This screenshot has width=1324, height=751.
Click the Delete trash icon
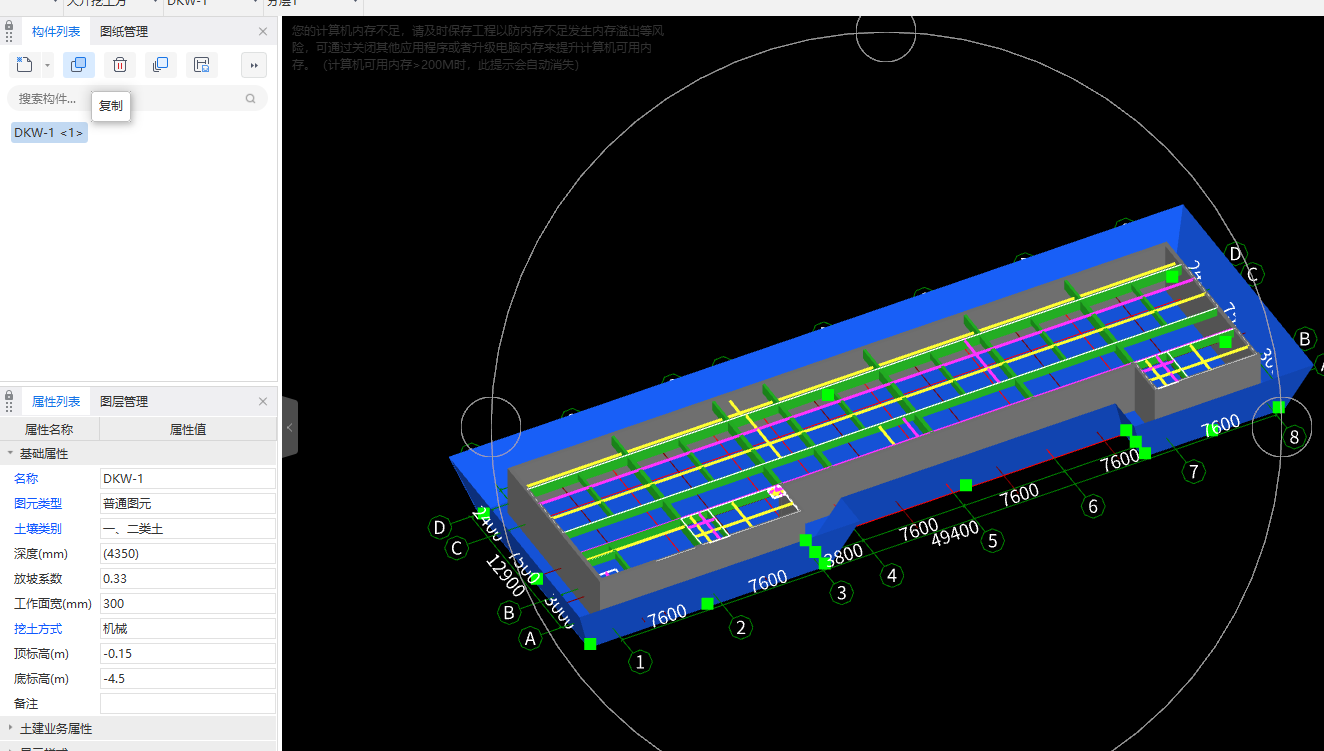click(x=120, y=65)
